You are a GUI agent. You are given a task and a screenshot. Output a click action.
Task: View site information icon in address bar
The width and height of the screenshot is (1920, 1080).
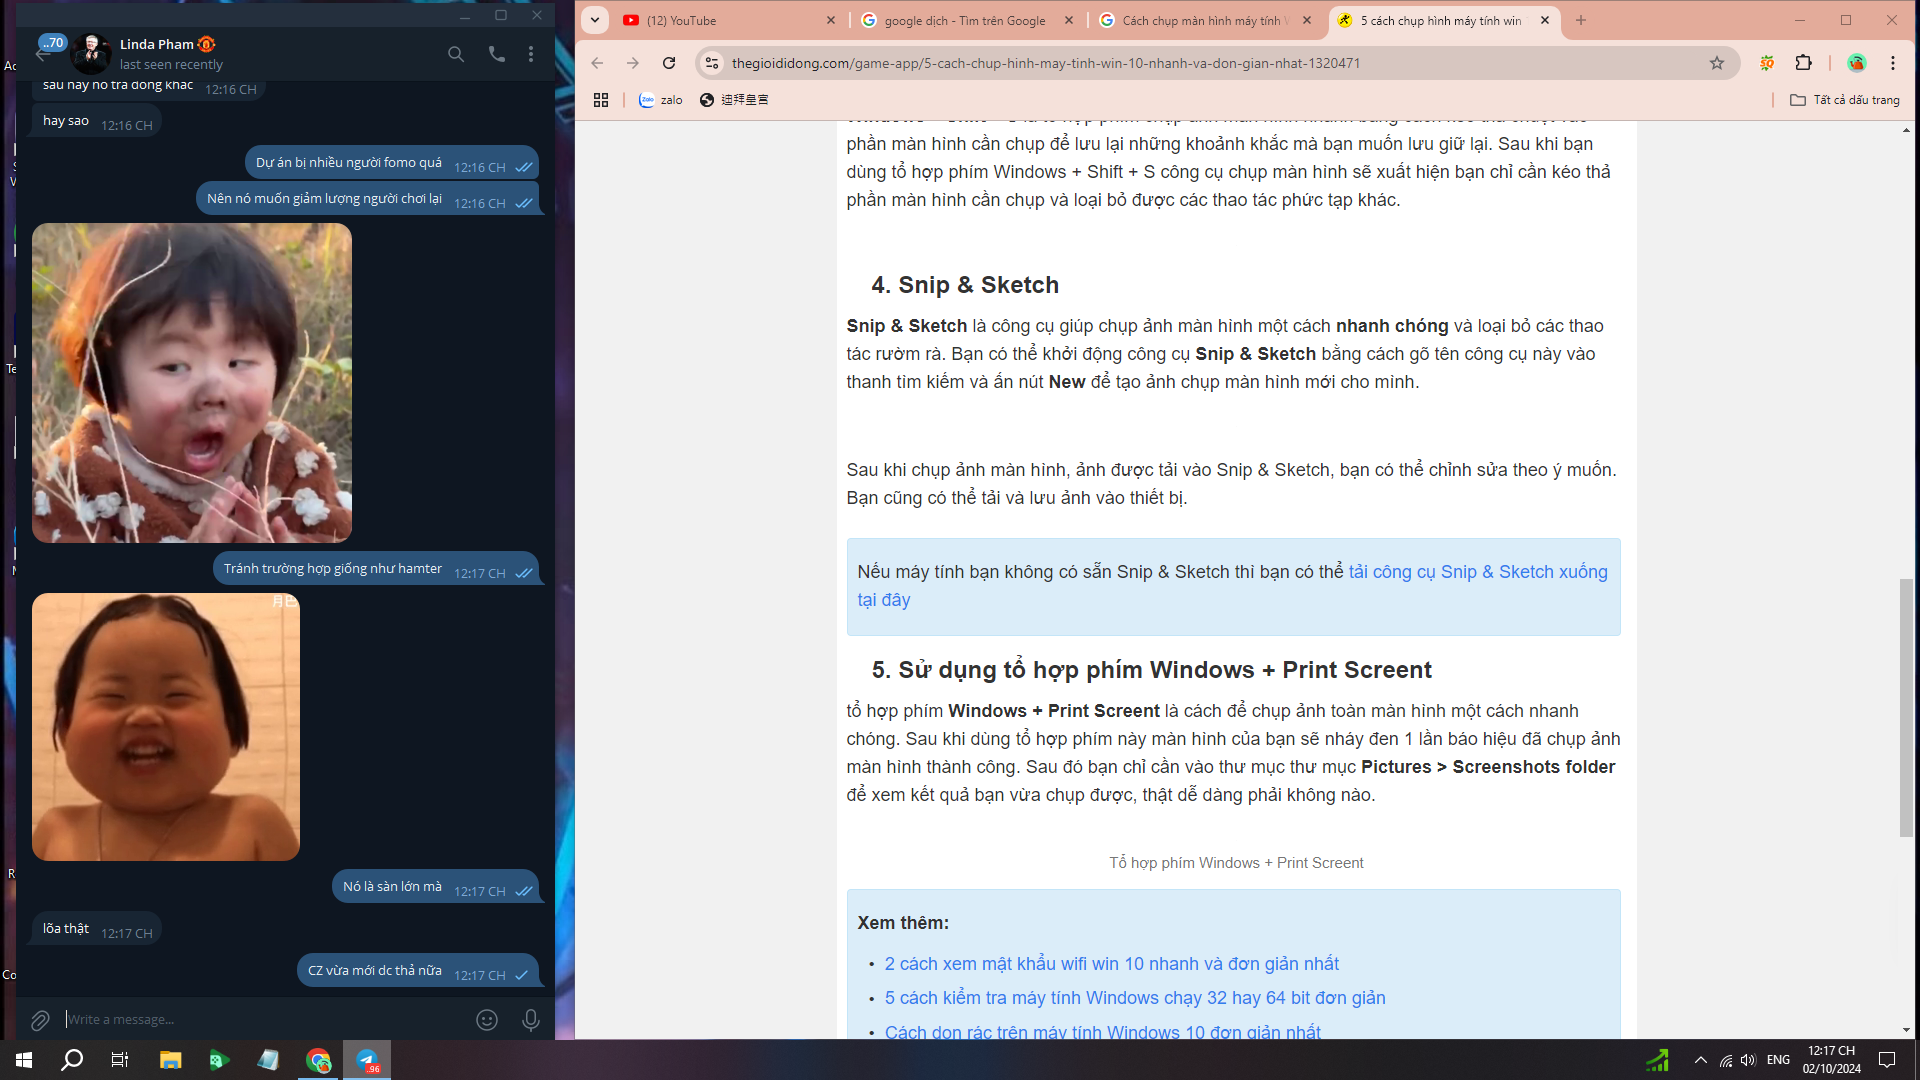coord(712,63)
